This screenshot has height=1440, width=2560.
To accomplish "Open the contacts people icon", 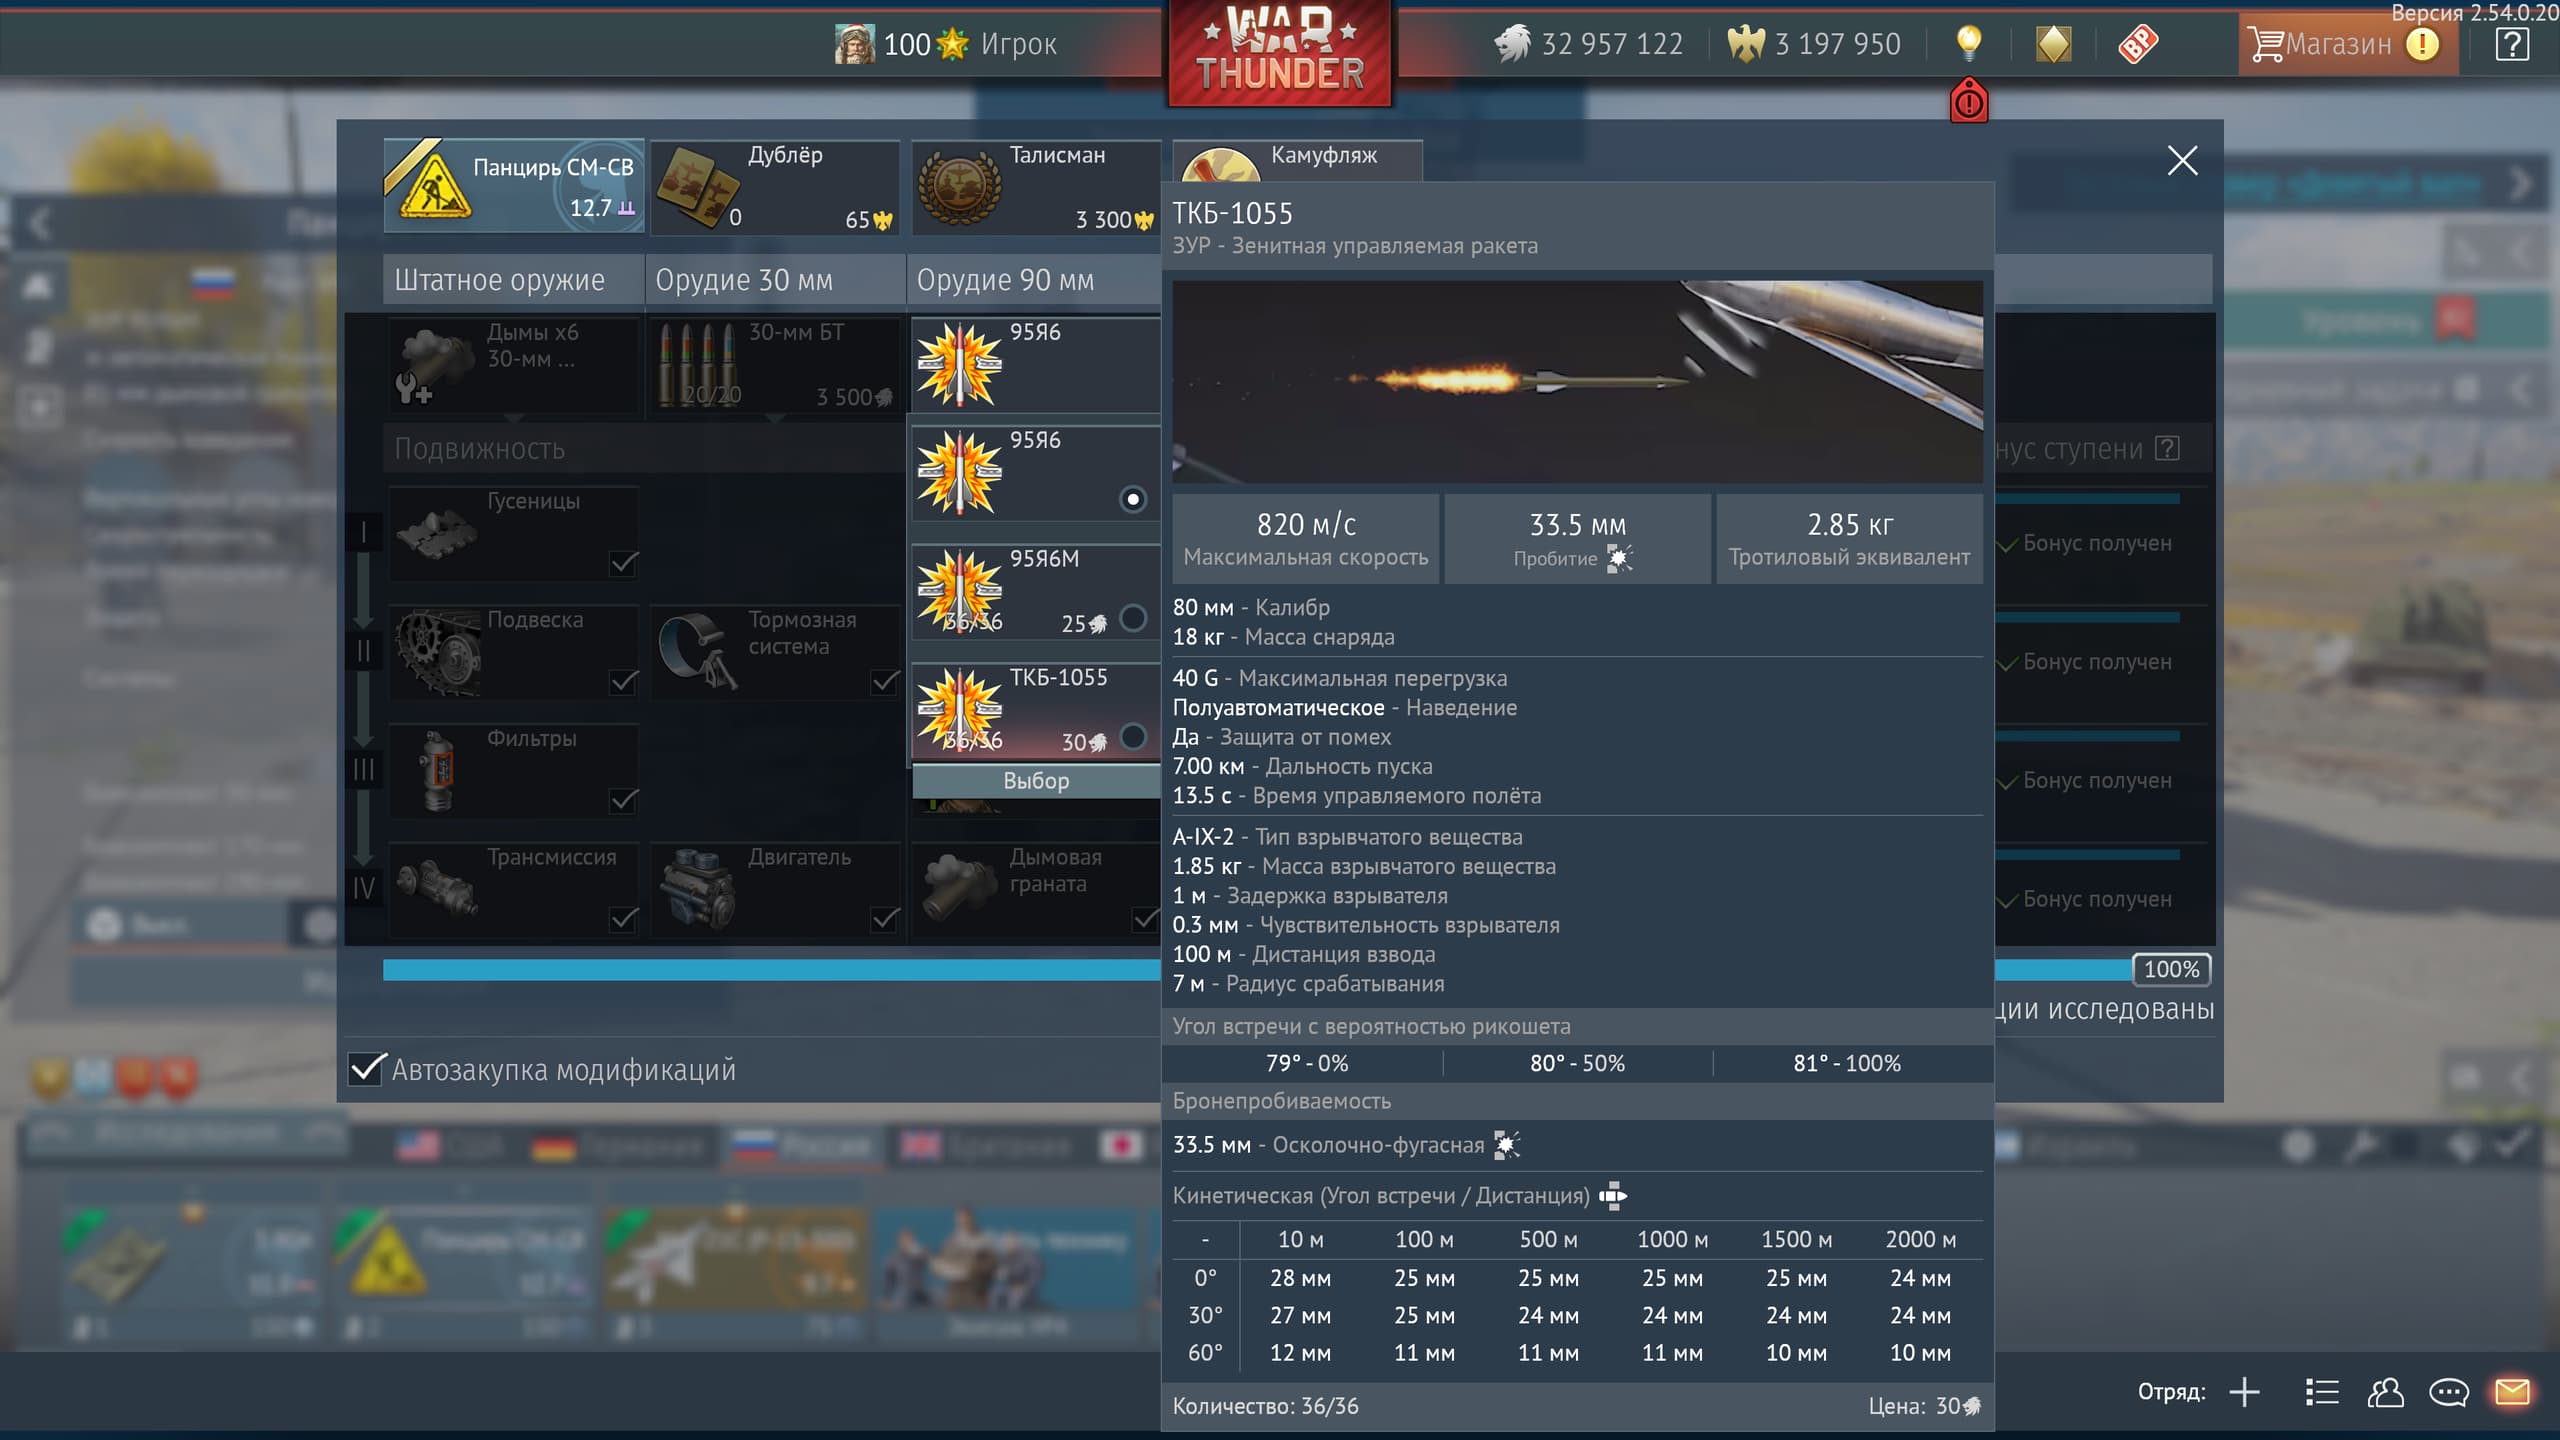I will tap(2385, 1392).
